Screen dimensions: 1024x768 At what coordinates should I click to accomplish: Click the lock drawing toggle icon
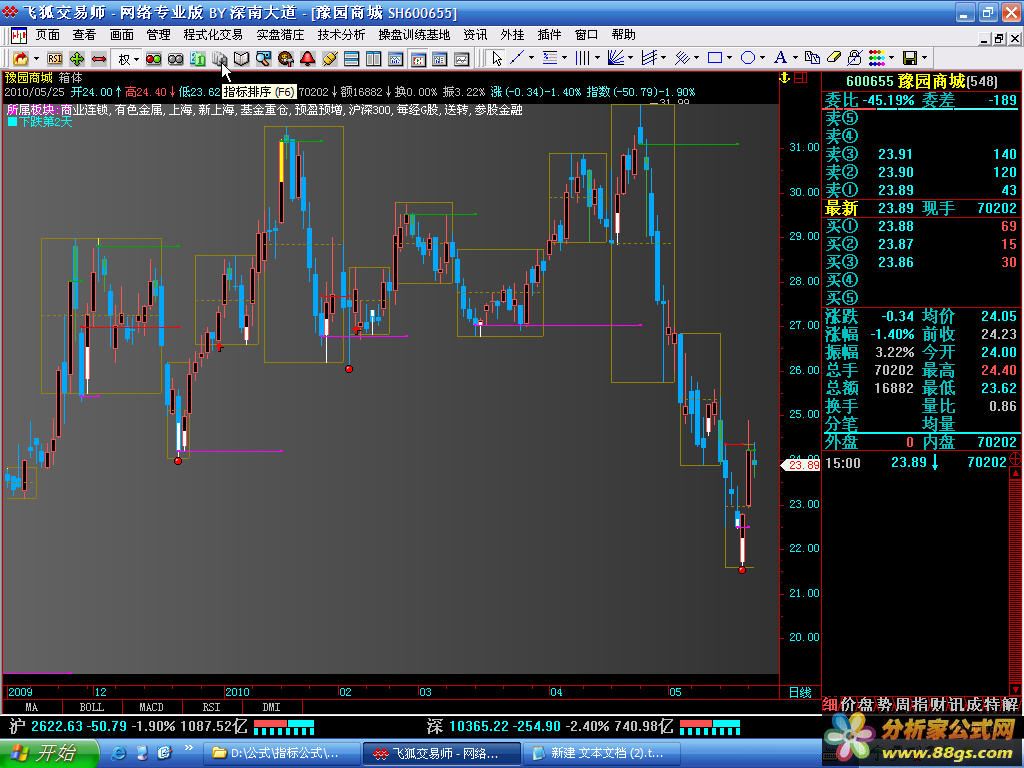[853, 58]
